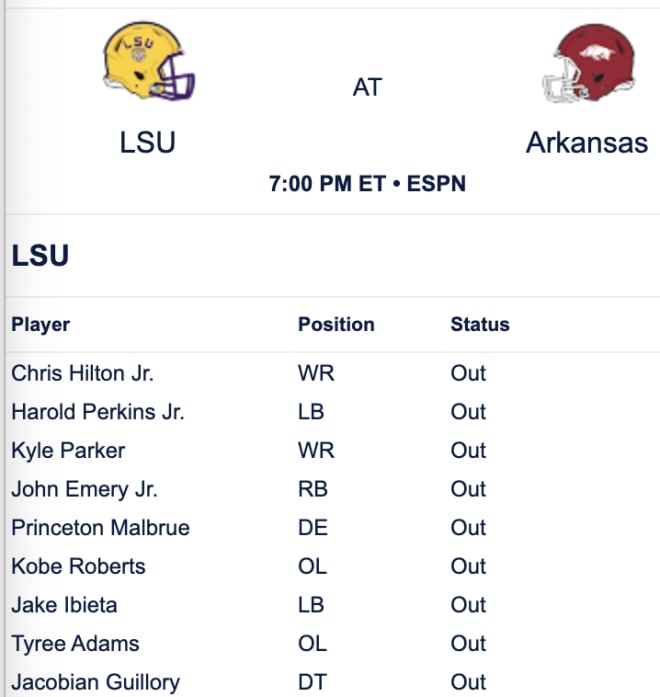Select Jake Ibieta row
The image size is (660, 697).
tap(332, 605)
